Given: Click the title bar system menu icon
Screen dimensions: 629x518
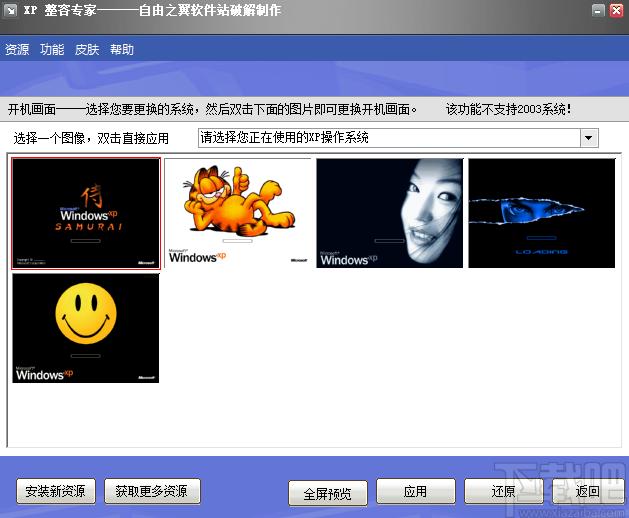Looking at the screenshot, I should pos(10,10).
